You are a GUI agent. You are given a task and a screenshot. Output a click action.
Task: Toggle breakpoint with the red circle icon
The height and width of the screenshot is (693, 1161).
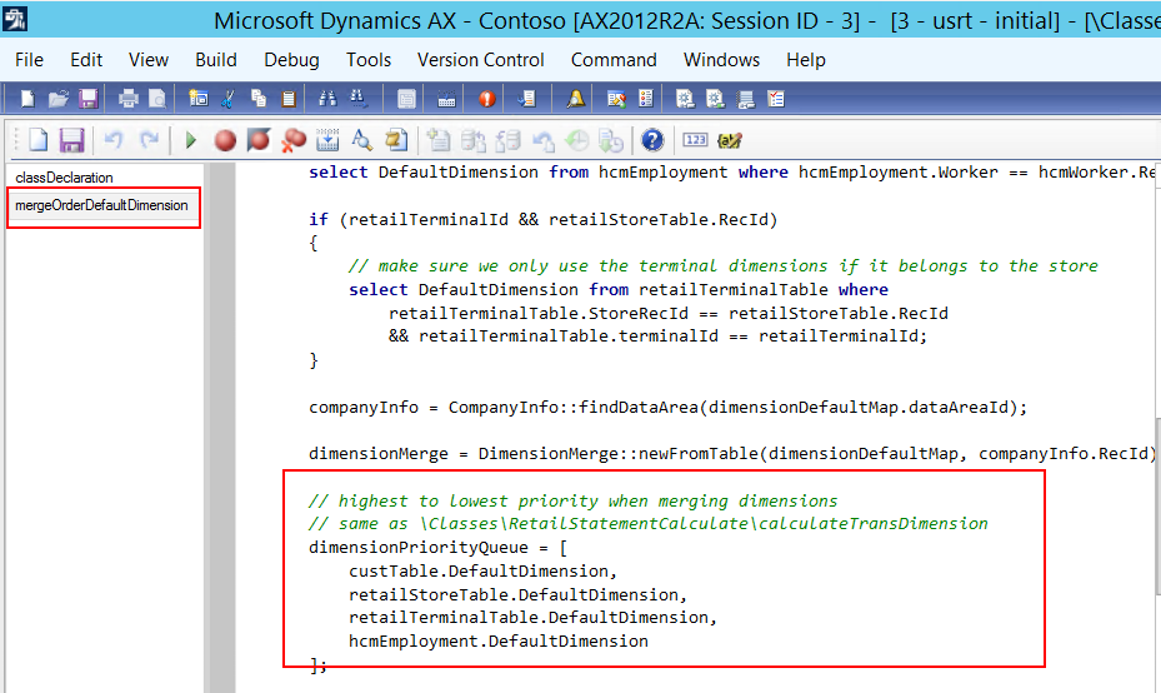tap(225, 140)
